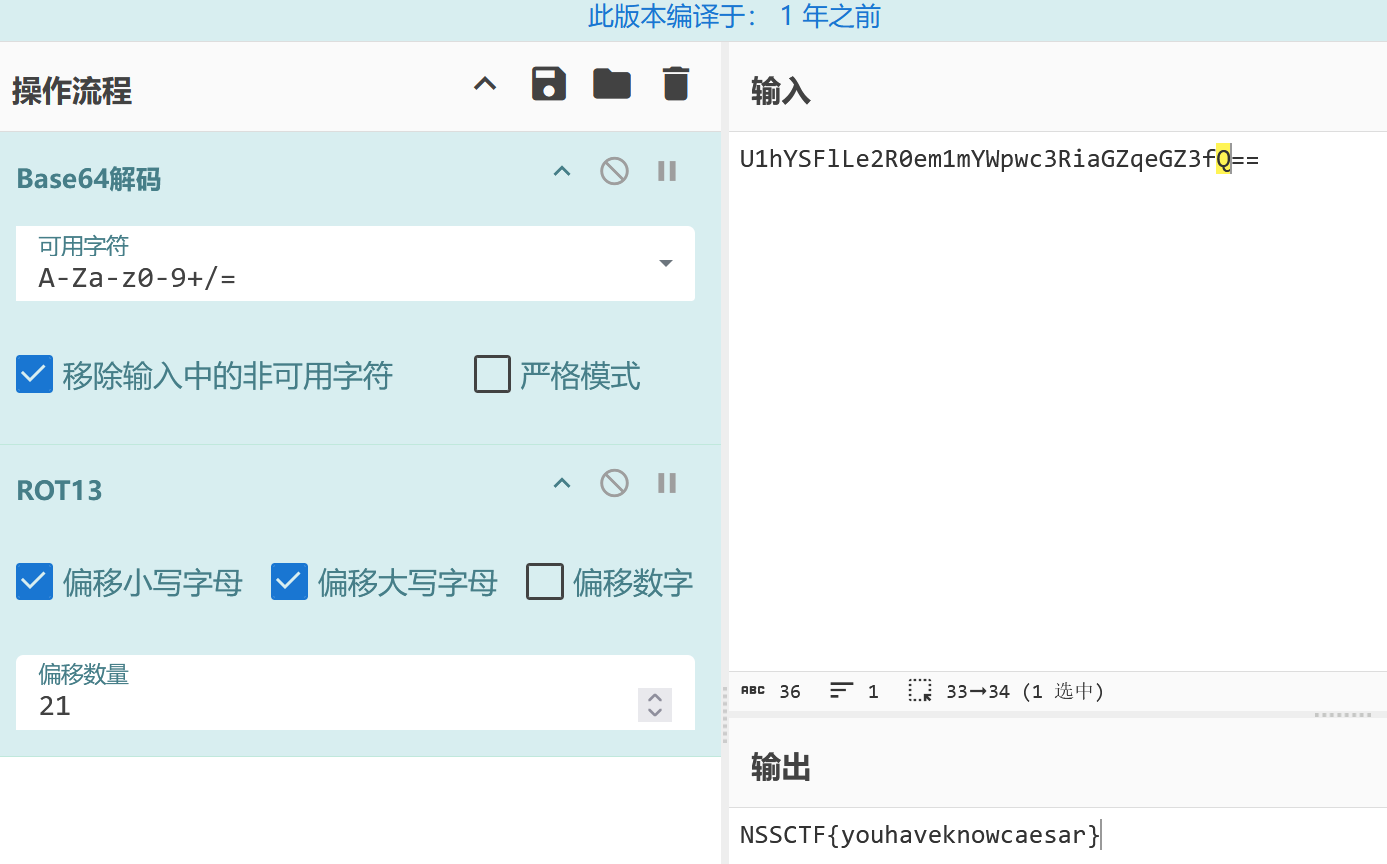Click into the 输入 text area

[1050, 400]
